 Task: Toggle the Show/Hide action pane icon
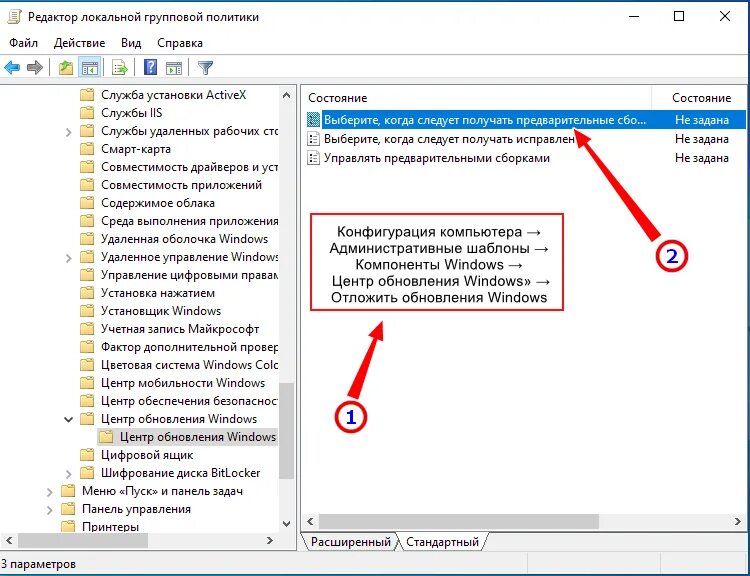(174, 68)
